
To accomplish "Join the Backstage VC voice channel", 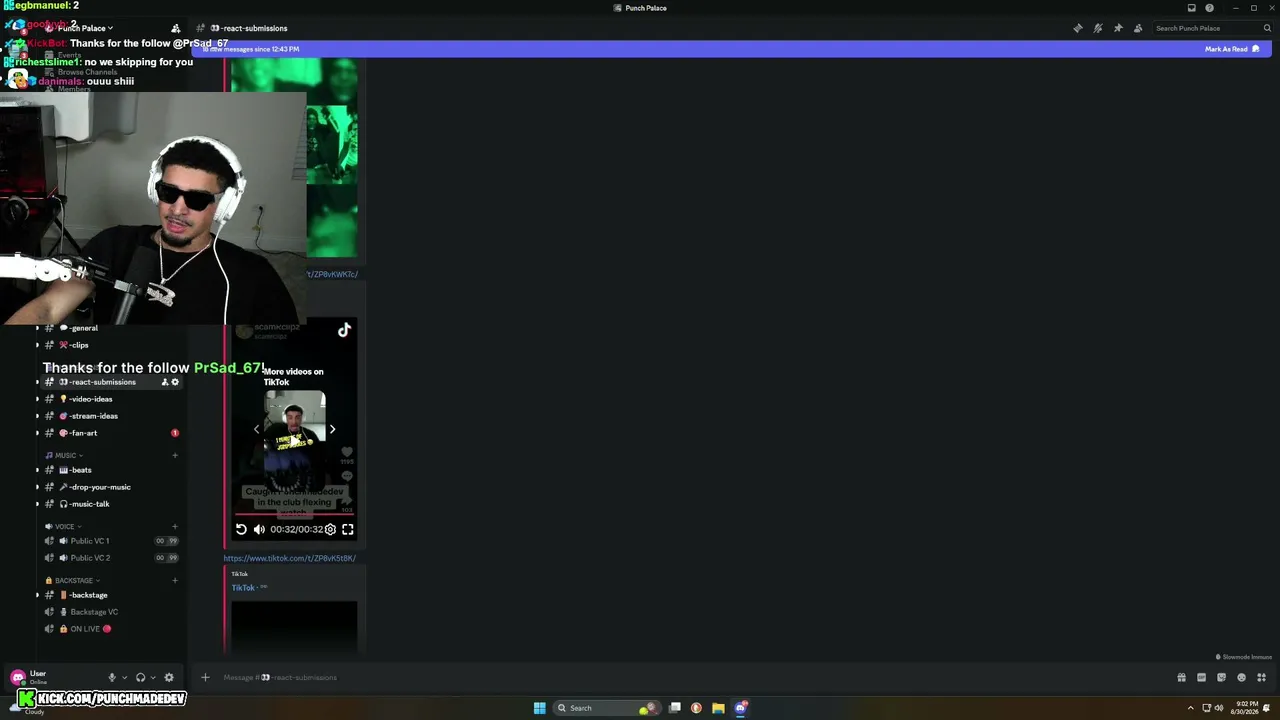I will click(110, 612).
